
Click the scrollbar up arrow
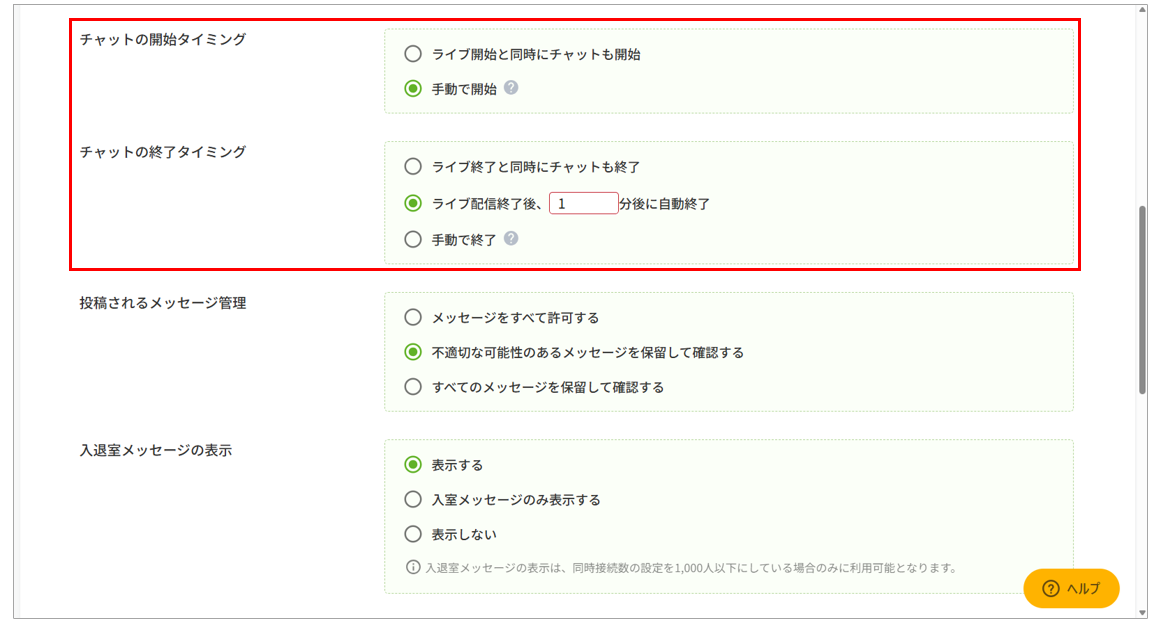click(1142, 10)
